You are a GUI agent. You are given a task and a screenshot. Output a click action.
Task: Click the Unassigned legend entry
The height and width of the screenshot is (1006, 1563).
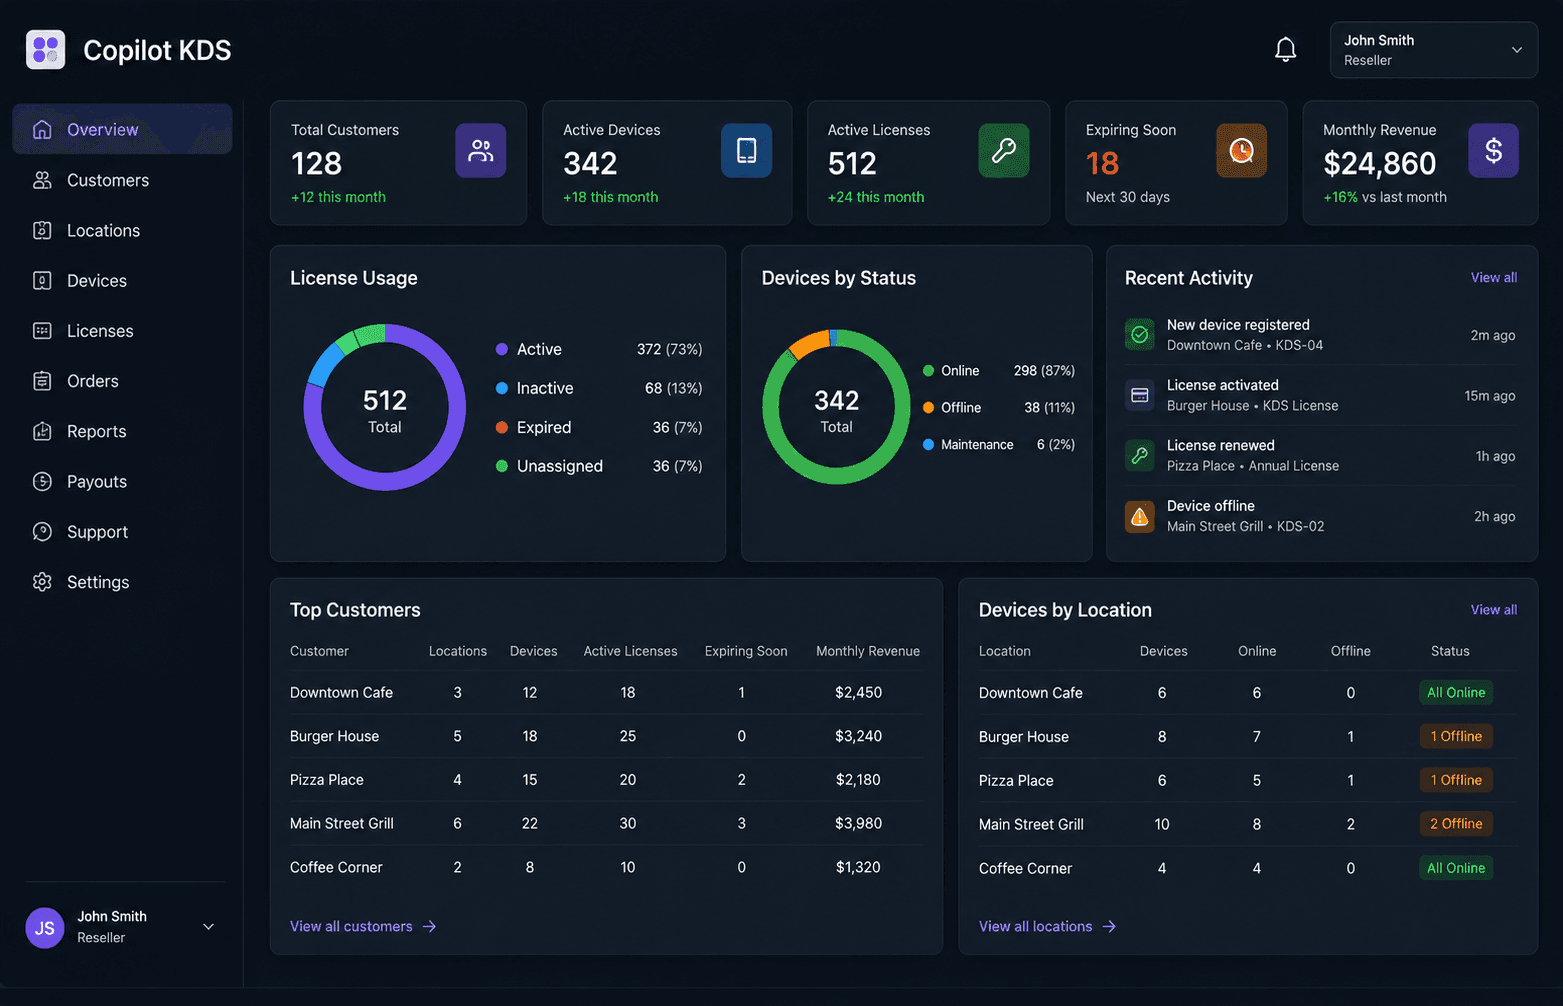click(x=599, y=466)
